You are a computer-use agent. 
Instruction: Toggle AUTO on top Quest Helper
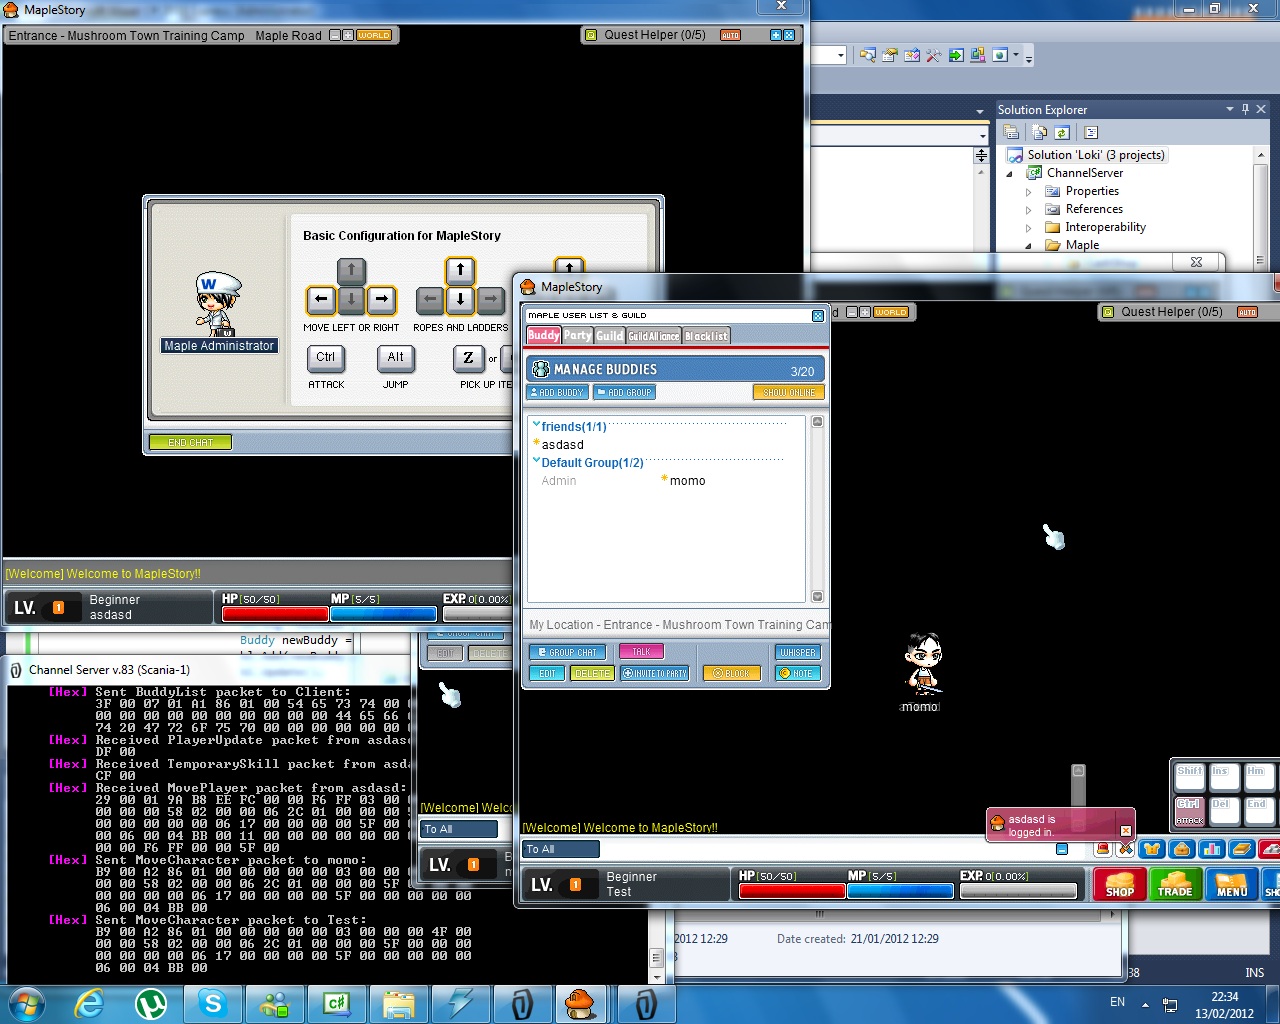[x=730, y=35]
